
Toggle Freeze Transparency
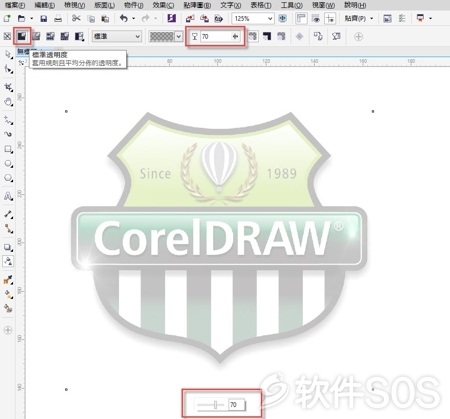click(299, 36)
